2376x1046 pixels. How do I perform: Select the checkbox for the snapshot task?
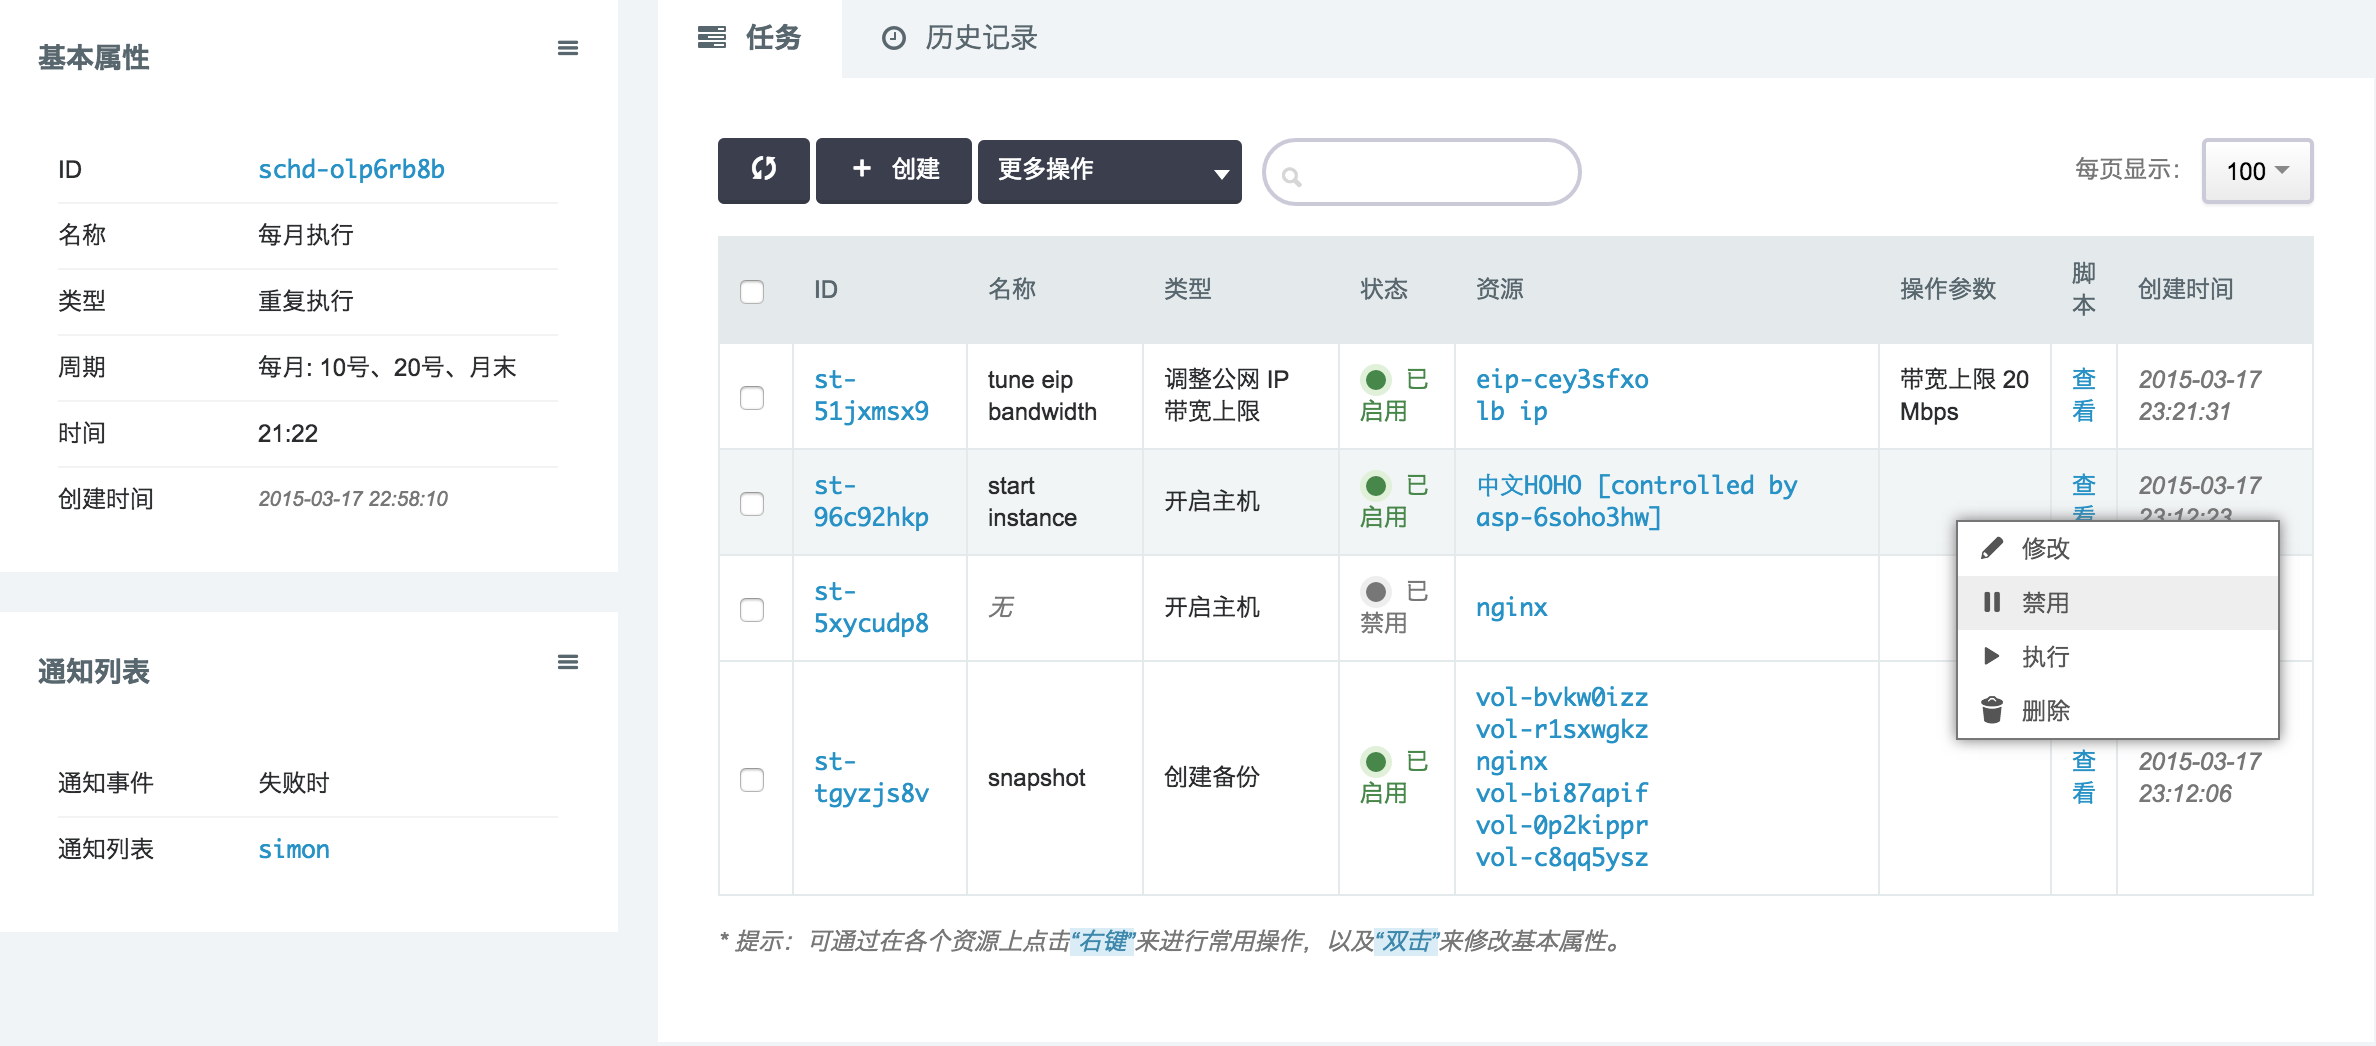click(752, 779)
